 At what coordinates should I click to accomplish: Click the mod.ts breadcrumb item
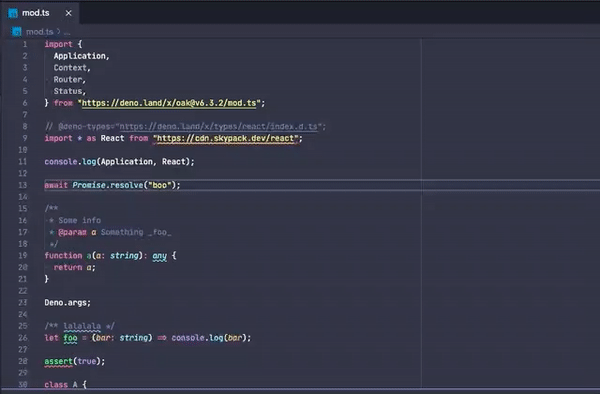pyautogui.click(x=39, y=32)
